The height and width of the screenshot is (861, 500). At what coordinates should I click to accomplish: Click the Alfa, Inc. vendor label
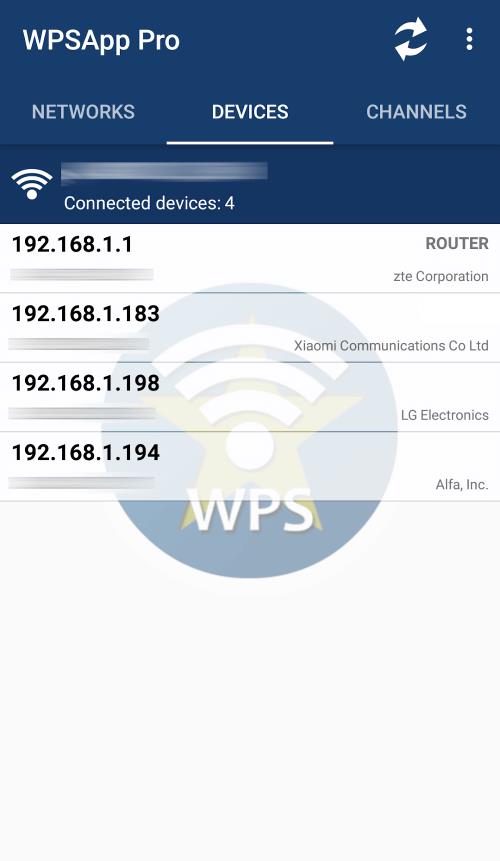point(462,485)
